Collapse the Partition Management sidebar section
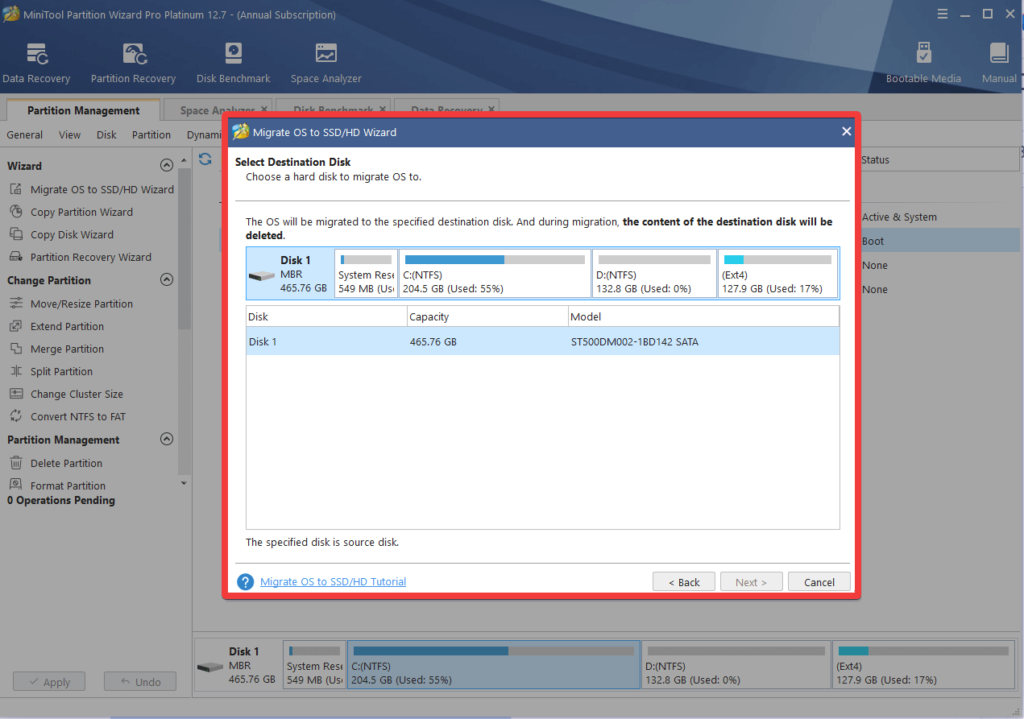Viewport: 1024px width, 719px height. [167, 439]
